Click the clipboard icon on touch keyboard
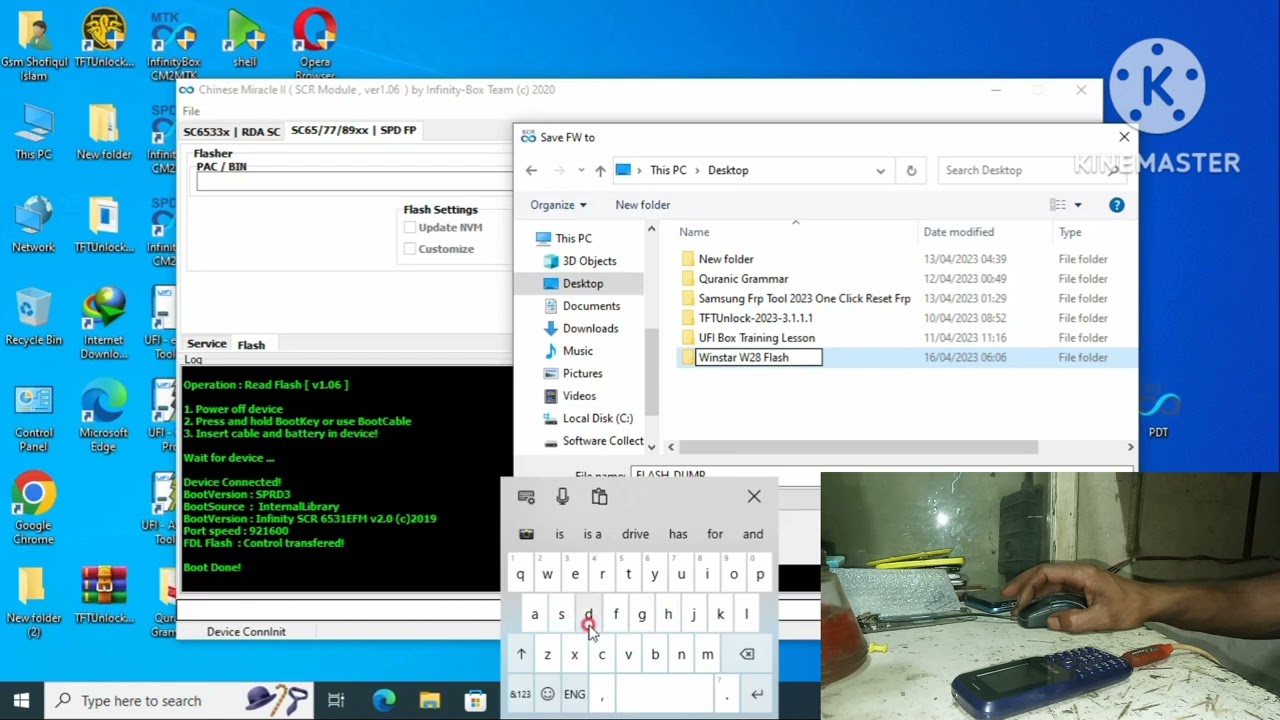This screenshot has width=1280, height=720. point(599,497)
